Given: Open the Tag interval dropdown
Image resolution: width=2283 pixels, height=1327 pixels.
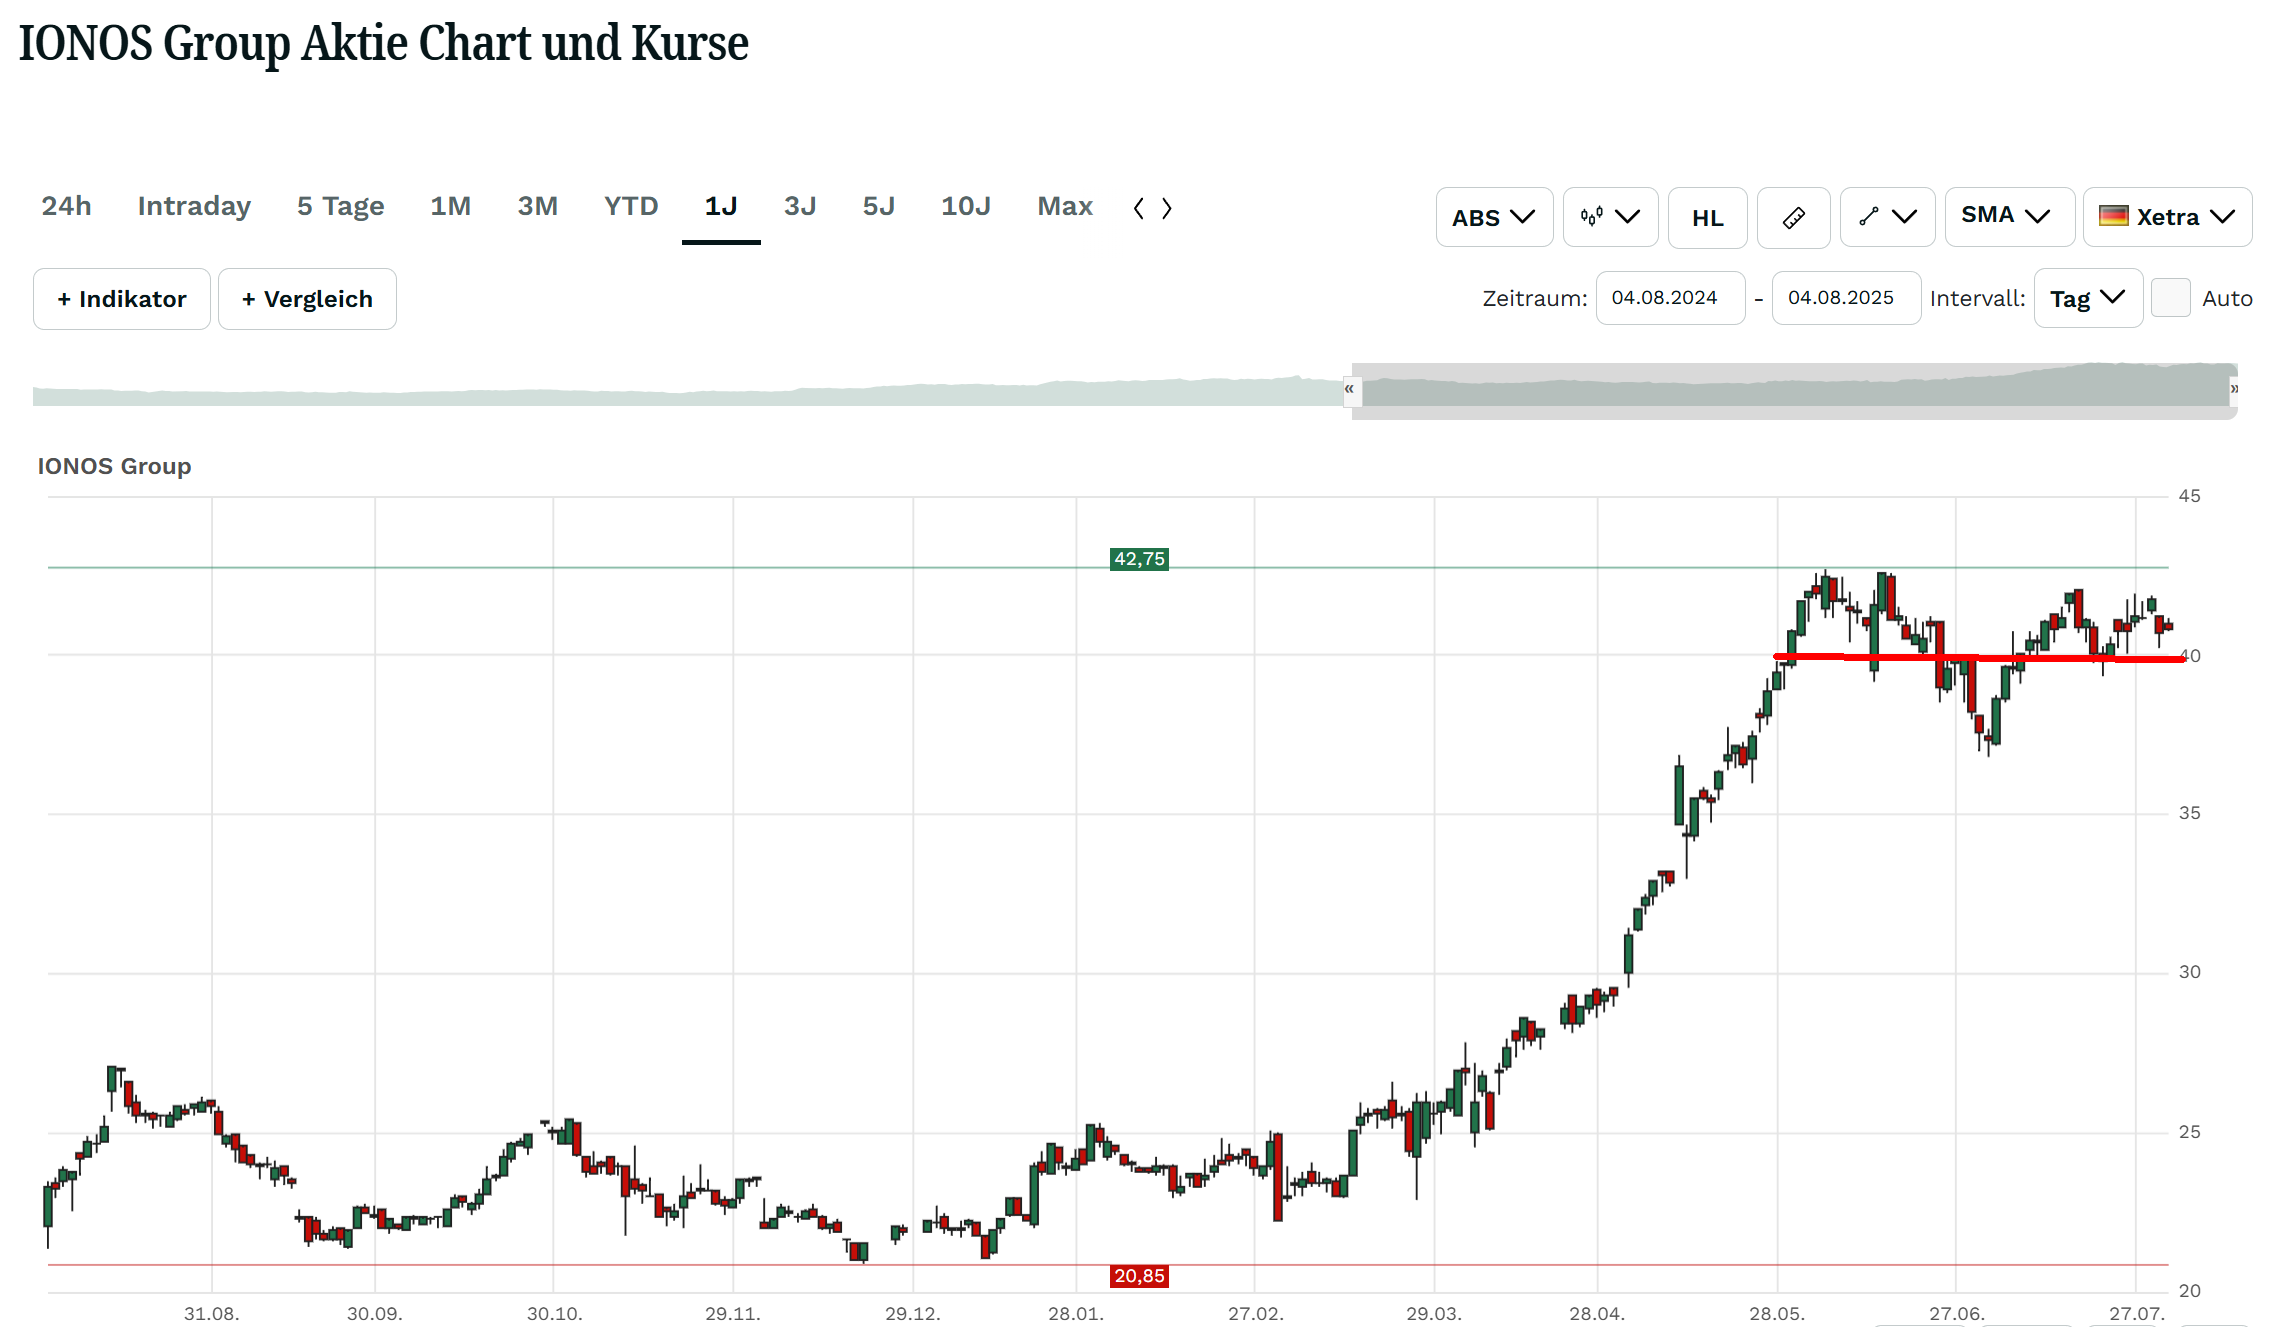Looking at the screenshot, I should 2088,298.
